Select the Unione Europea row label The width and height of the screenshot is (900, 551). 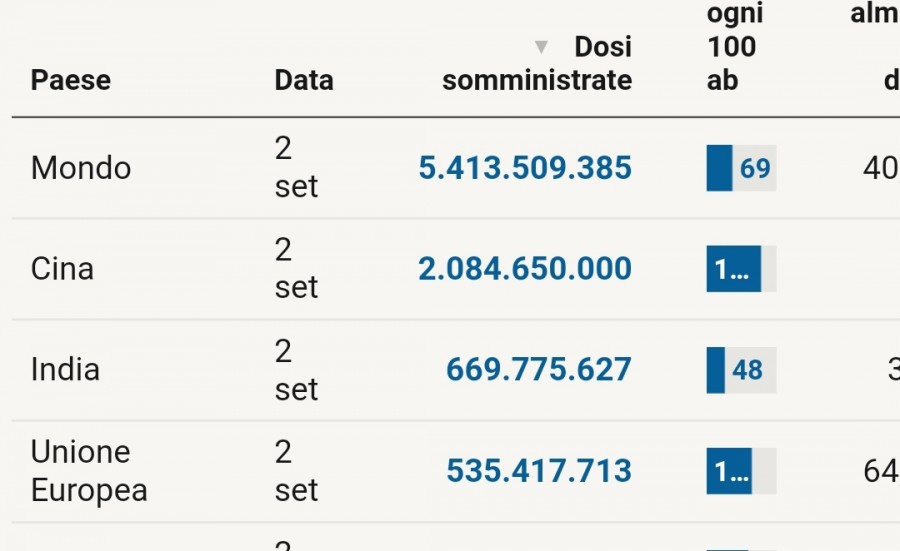[x=89, y=471]
